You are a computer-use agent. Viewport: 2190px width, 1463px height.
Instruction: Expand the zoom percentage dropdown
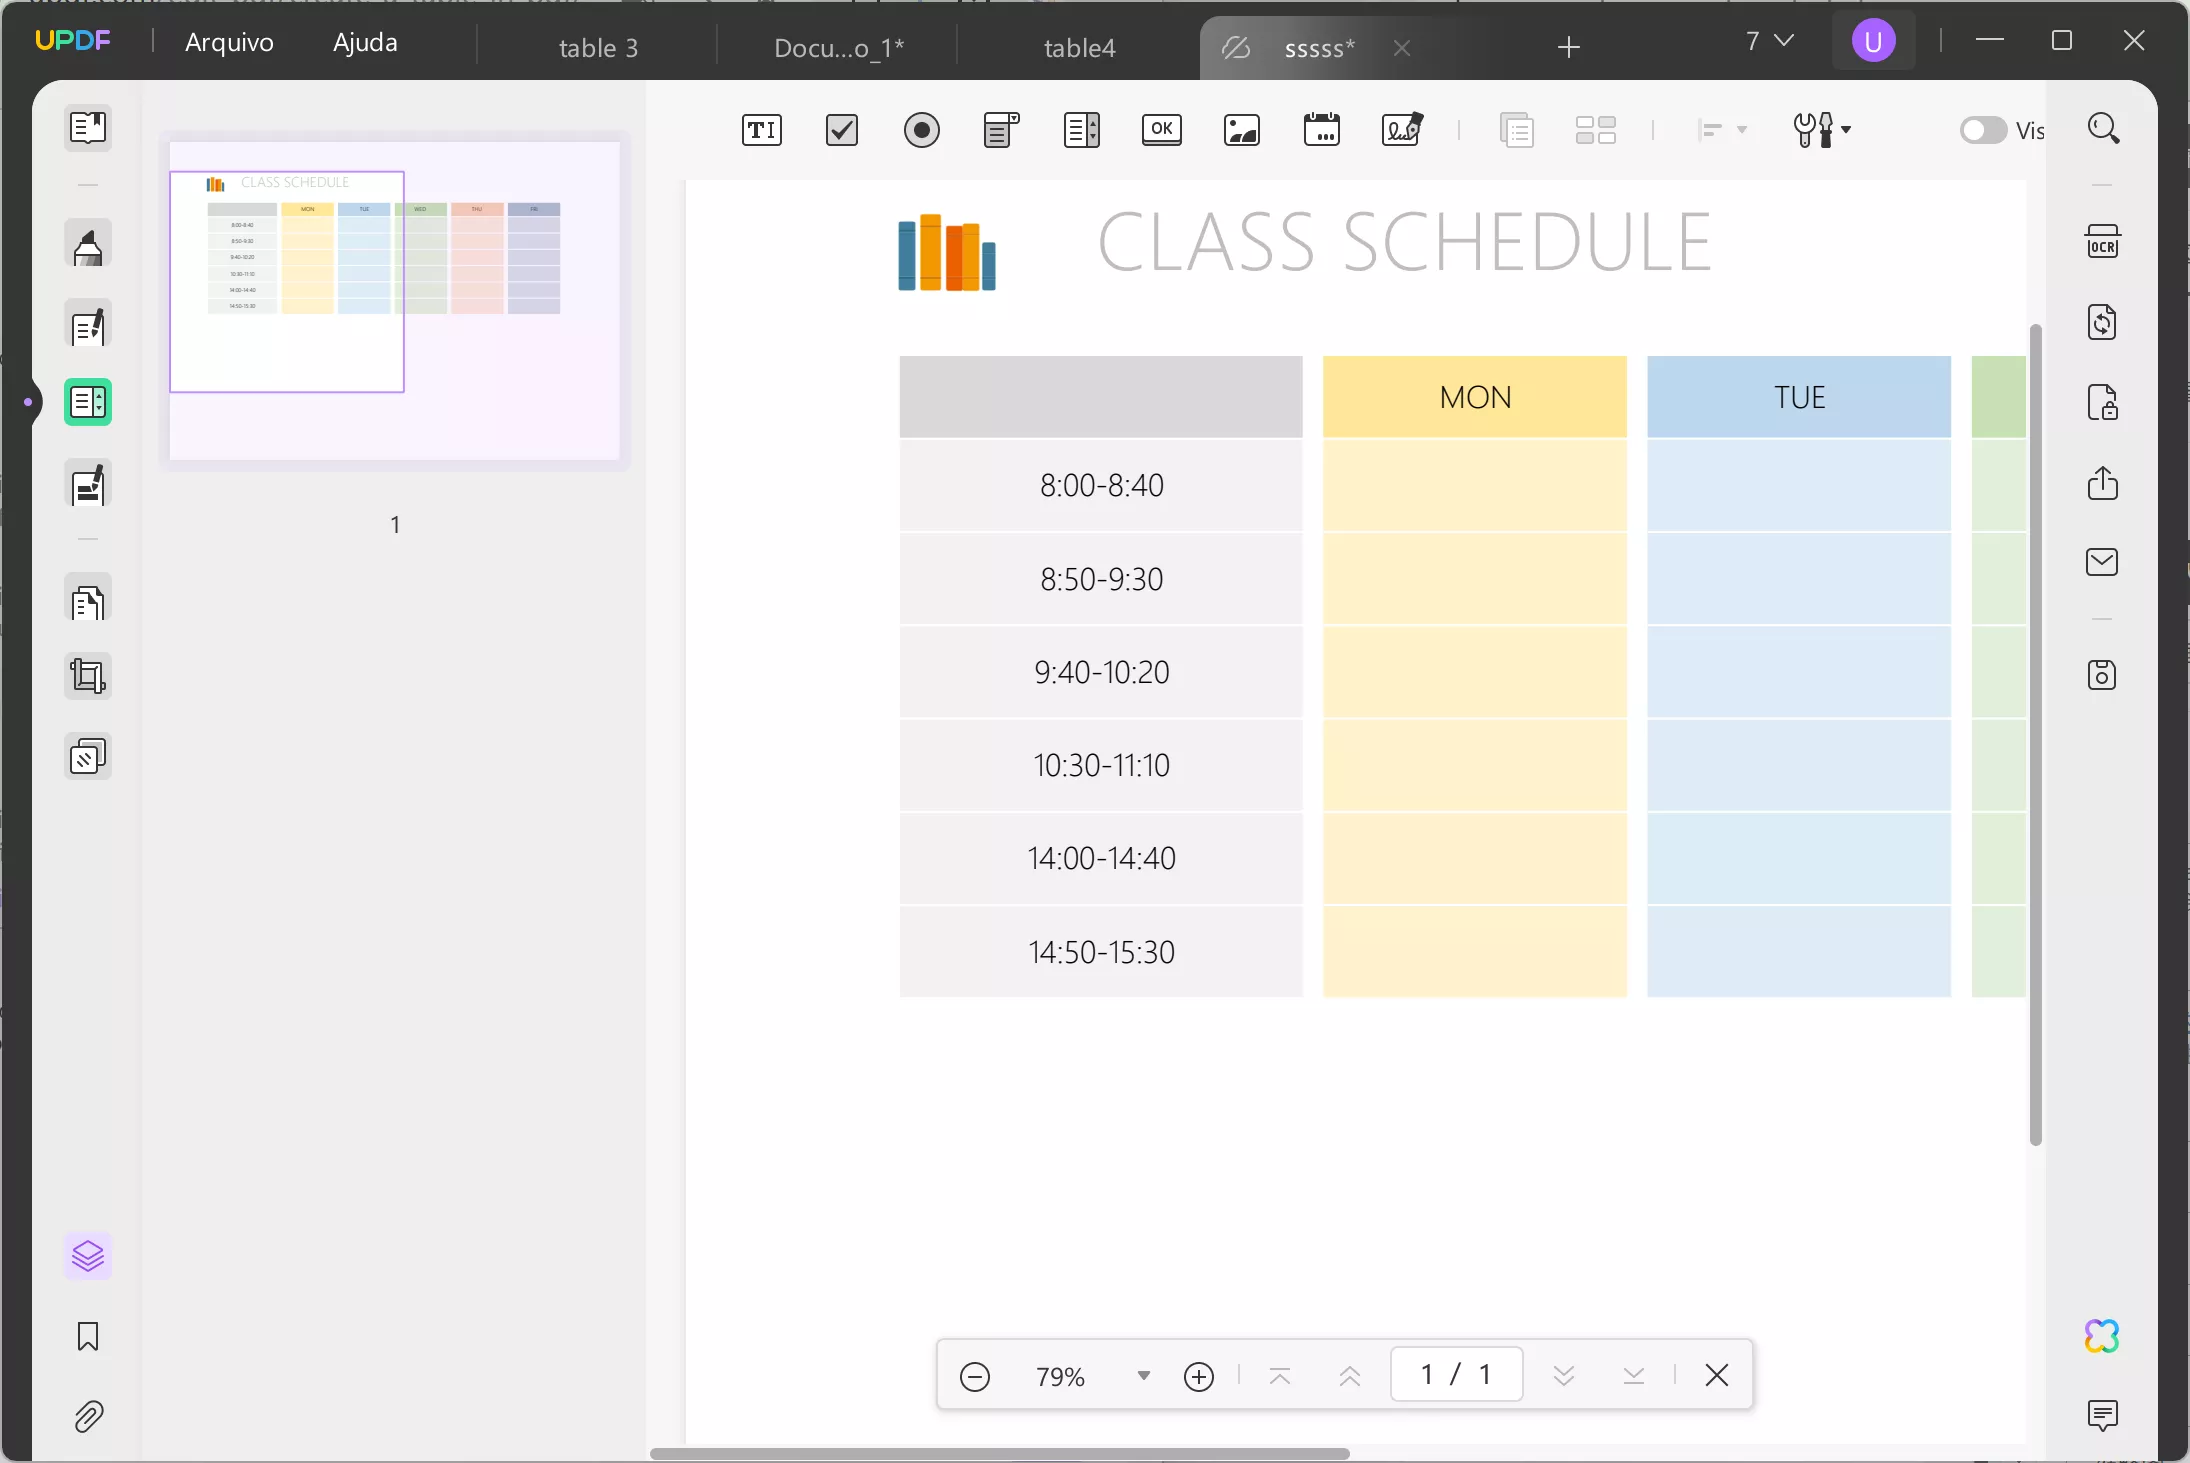point(1143,1376)
